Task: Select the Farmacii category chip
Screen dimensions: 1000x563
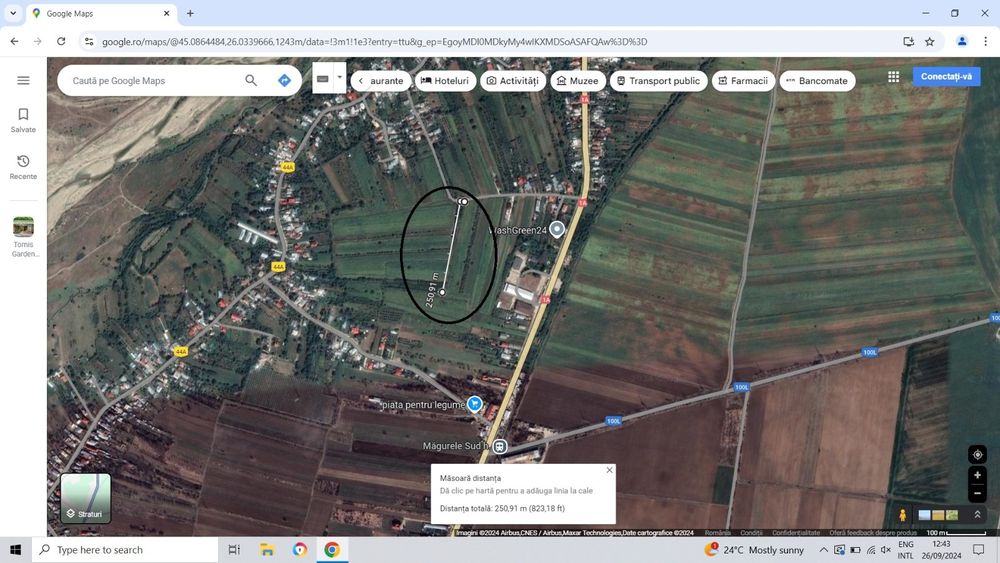Action: pos(743,81)
